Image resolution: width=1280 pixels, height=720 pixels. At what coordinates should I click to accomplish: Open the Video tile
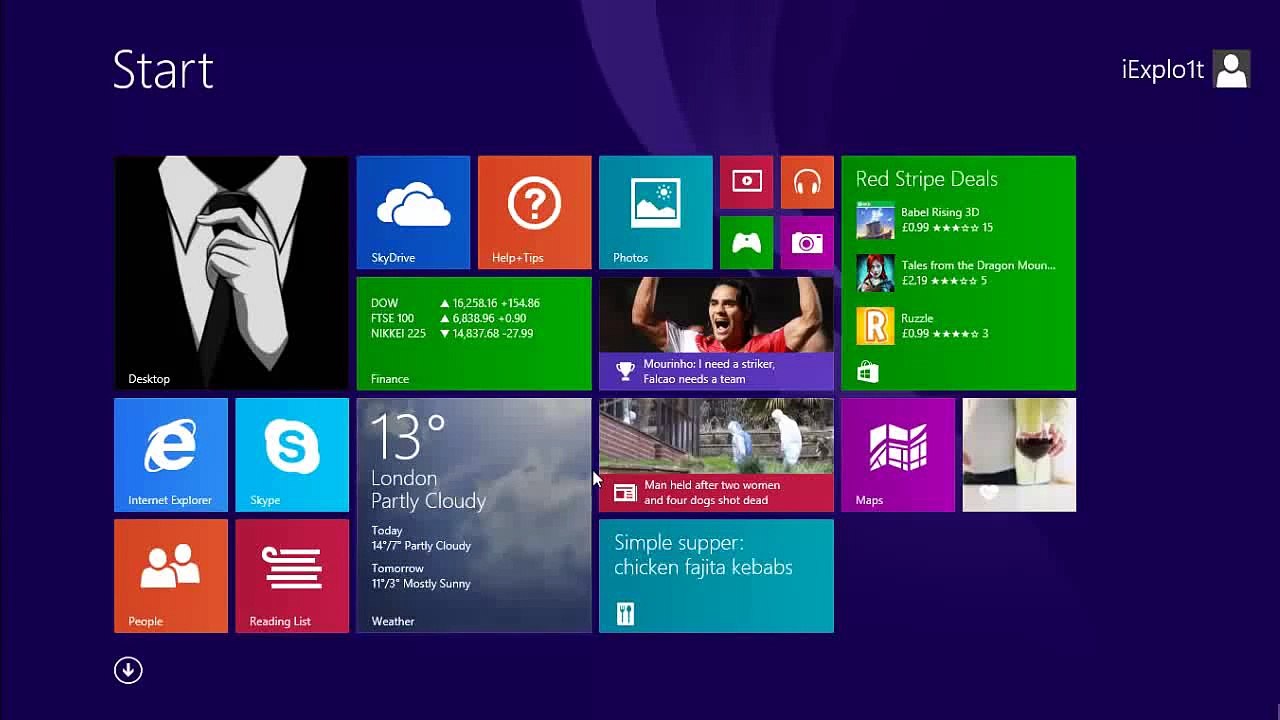[x=746, y=182]
